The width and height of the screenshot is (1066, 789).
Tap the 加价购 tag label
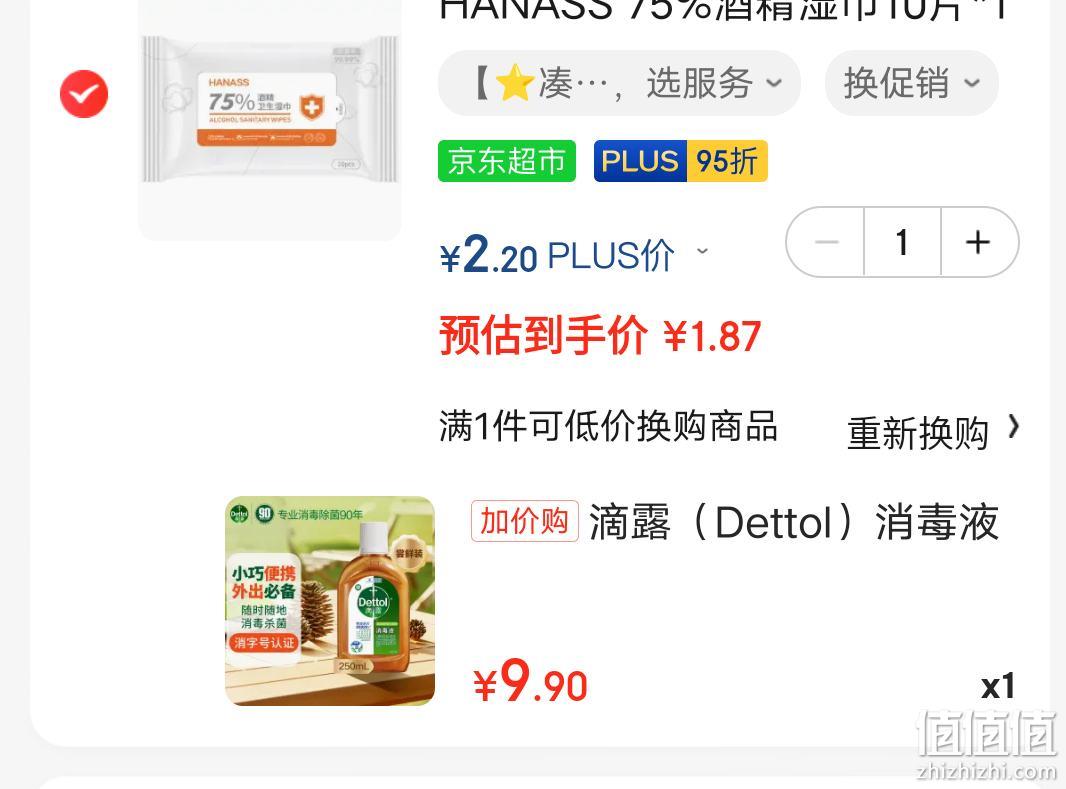pos(524,521)
